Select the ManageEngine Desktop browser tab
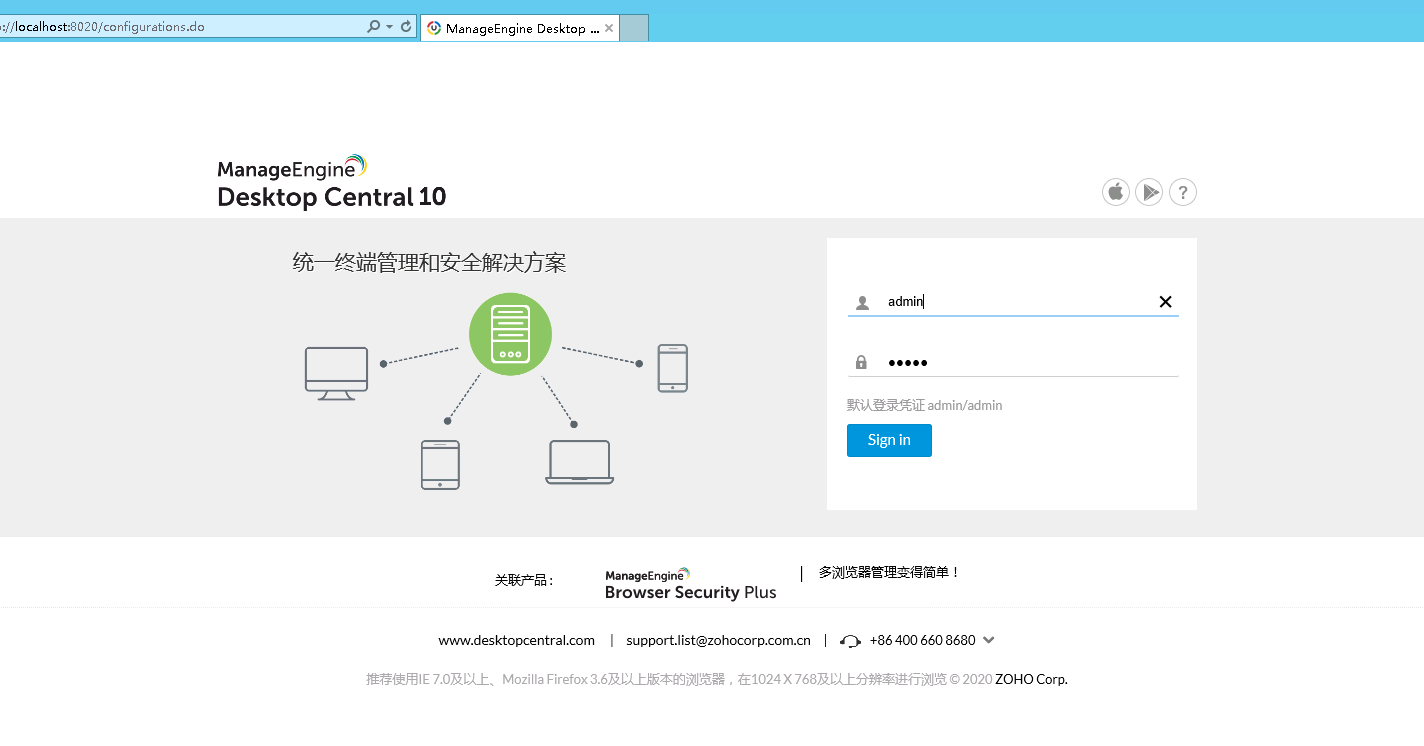The image size is (1424, 746). pyautogui.click(x=520, y=28)
